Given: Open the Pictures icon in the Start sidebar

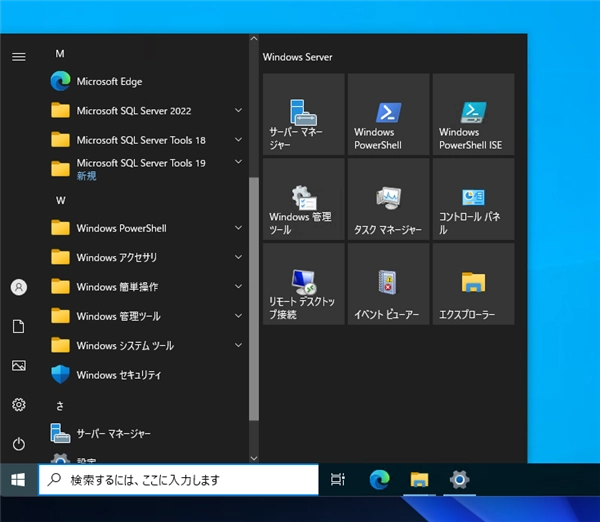Looking at the screenshot, I should tap(19, 365).
